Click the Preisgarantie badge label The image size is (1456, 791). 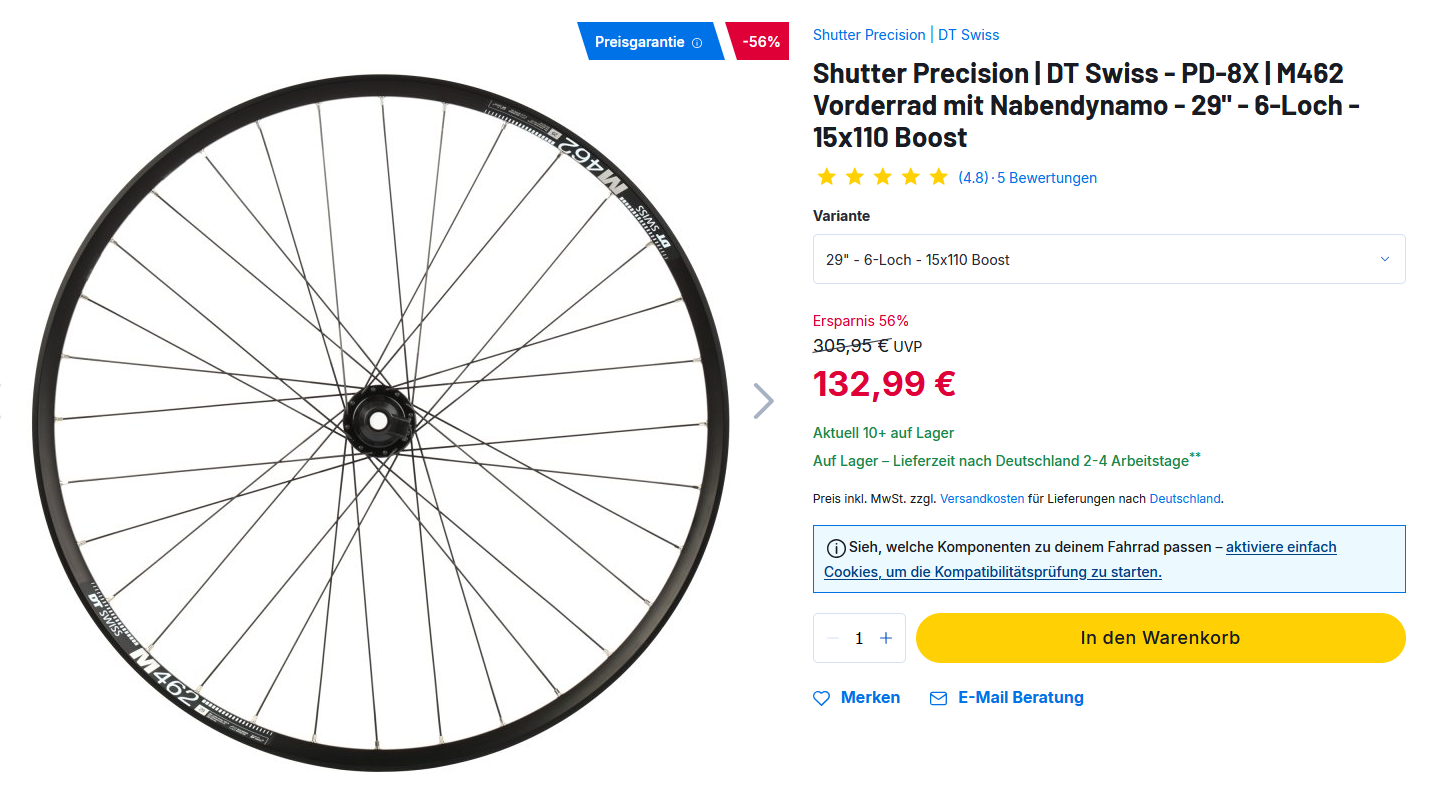(x=639, y=42)
